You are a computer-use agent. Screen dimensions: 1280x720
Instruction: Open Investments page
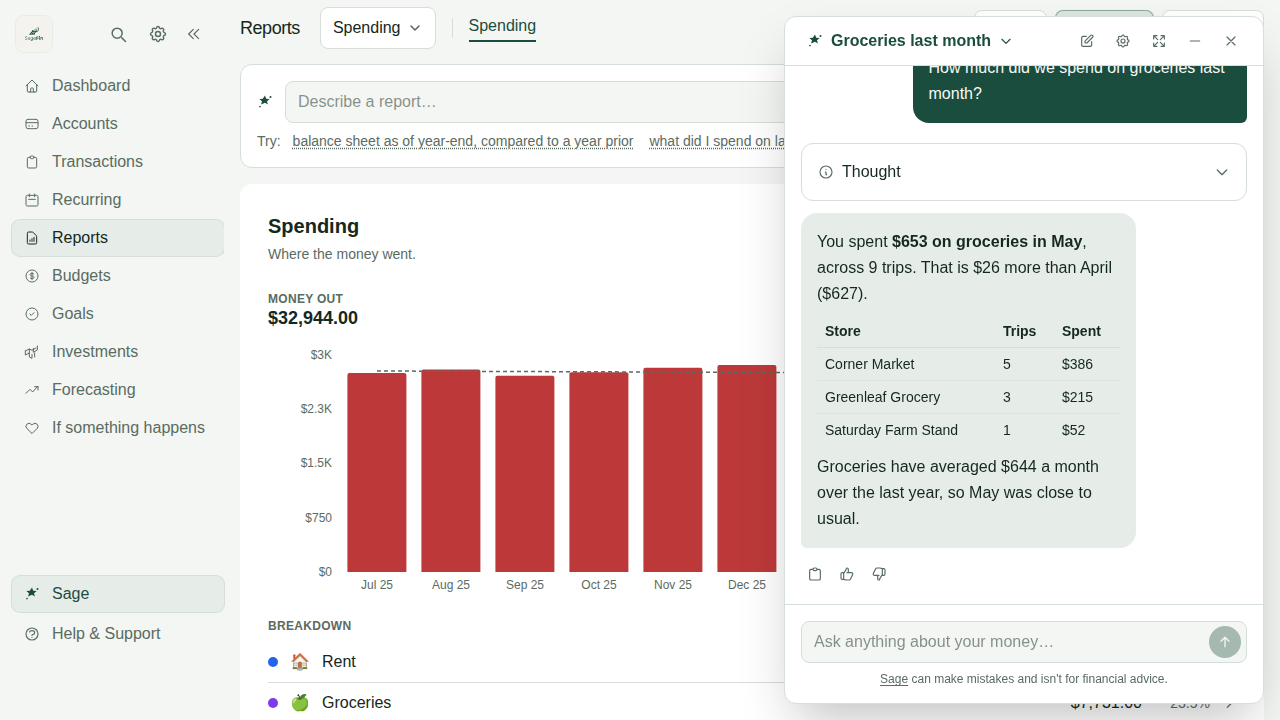tap(118, 352)
